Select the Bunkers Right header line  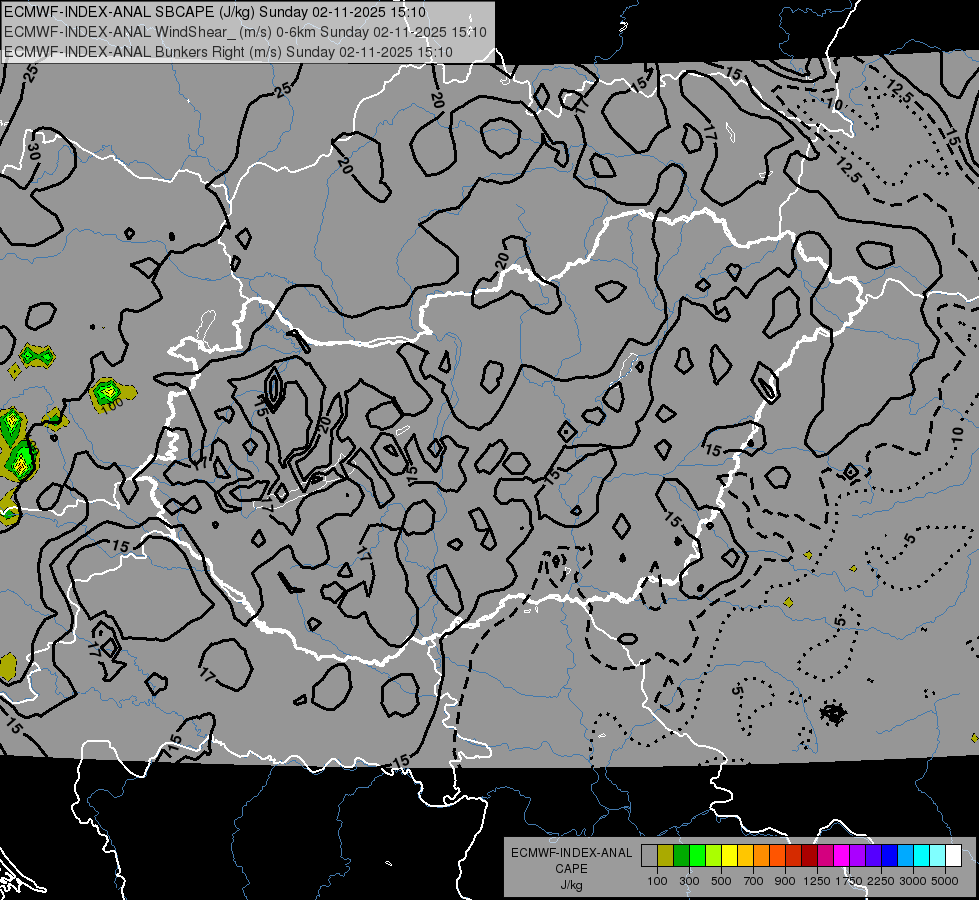click(228, 52)
